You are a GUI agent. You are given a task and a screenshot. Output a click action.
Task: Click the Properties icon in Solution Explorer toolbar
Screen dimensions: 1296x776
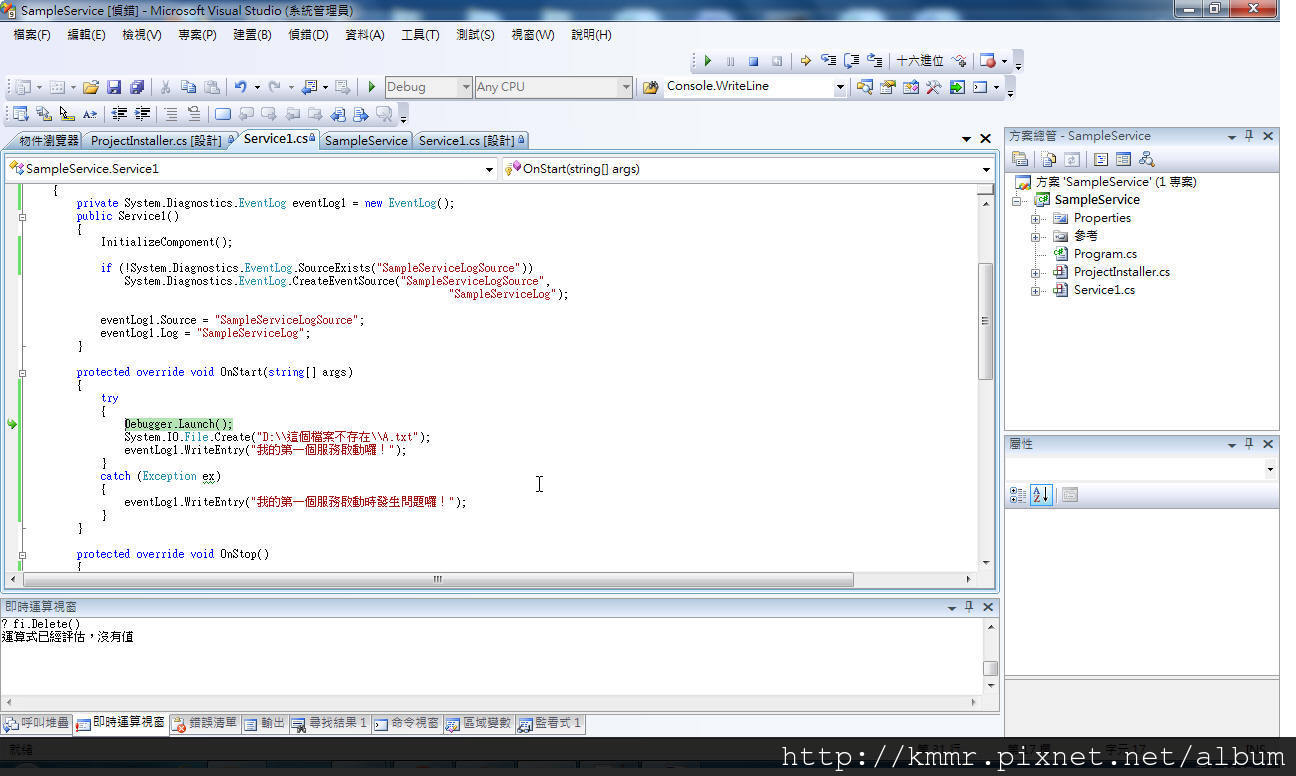(1020, 159)
